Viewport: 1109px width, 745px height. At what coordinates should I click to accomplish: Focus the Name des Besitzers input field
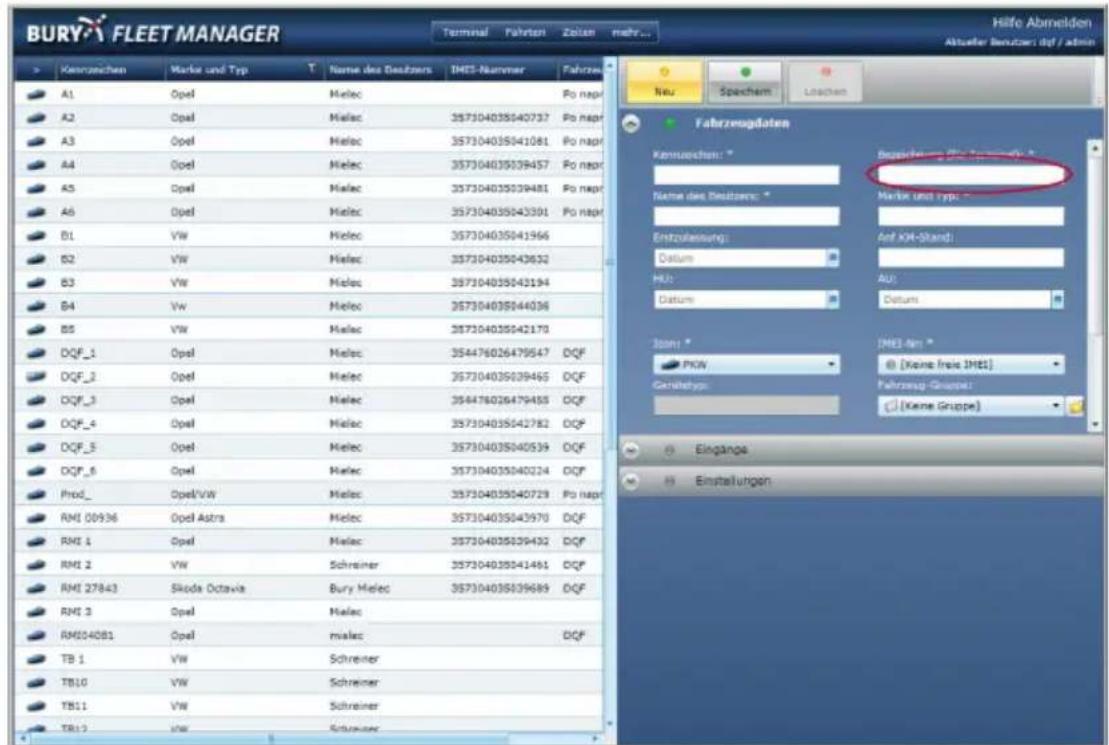pyautogui.click(x=747, y=216)
